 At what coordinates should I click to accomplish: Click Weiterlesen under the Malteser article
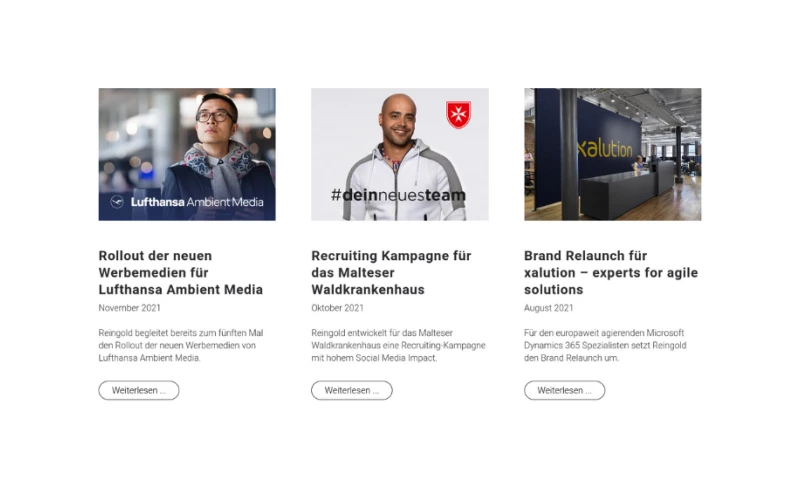click(x=352, y=390)
